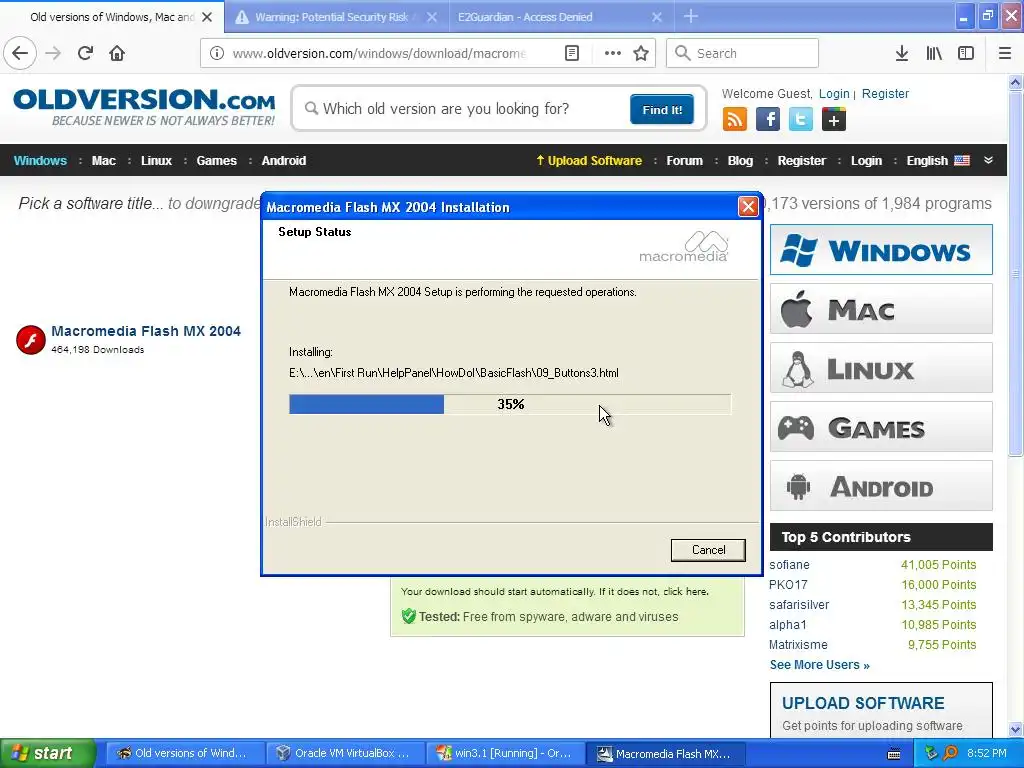
Task: Open the Macromedia Flash MX 2004 link
Action: (x=146, y=331)
